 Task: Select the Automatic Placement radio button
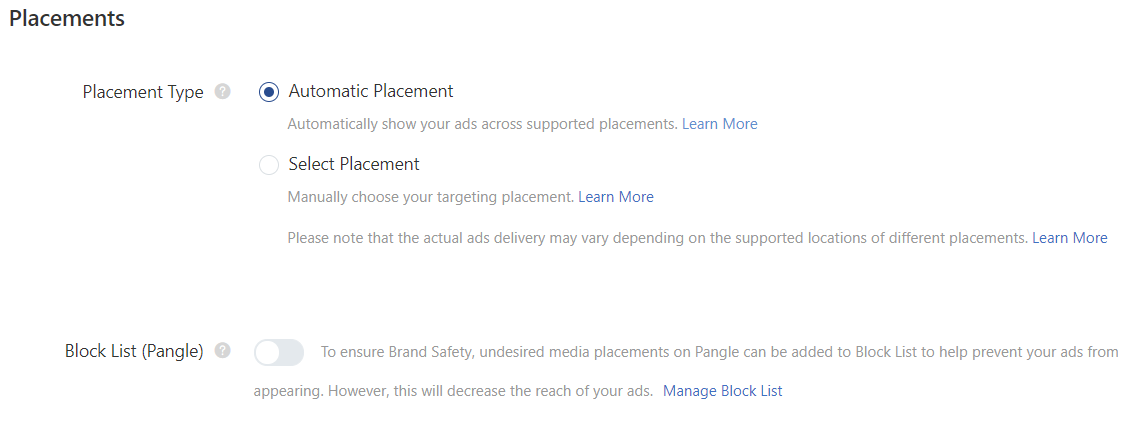point(268,92)
